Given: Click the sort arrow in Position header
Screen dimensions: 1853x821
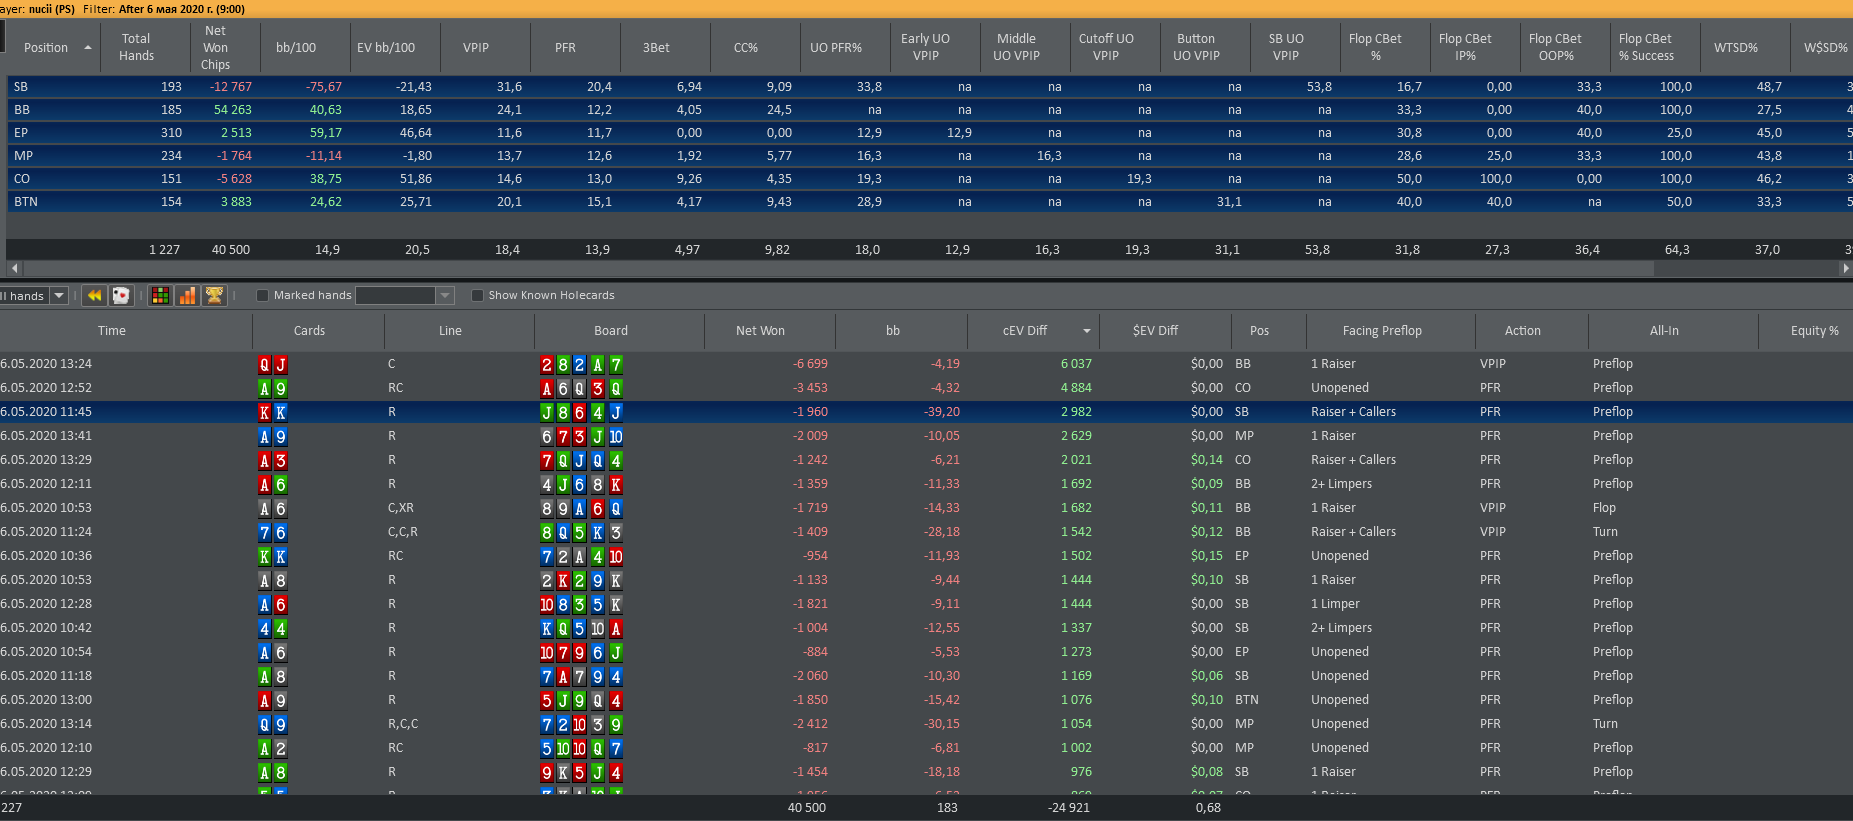Looking at the screenshot, I should pos(88,48).
